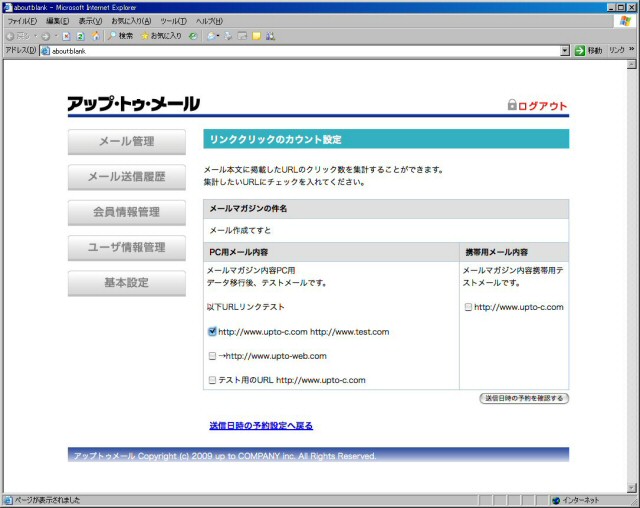
Task: Click the メール作成てすと subject text
Action: pos(240,231)
